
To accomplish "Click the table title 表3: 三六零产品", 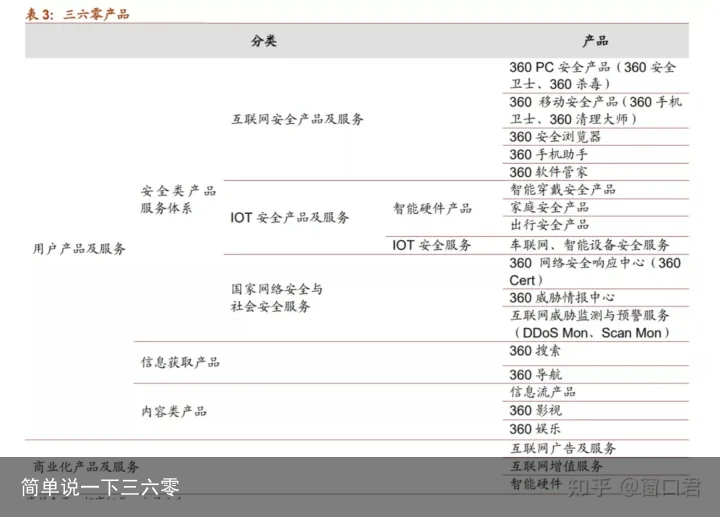I will click(x=77, y=14).
